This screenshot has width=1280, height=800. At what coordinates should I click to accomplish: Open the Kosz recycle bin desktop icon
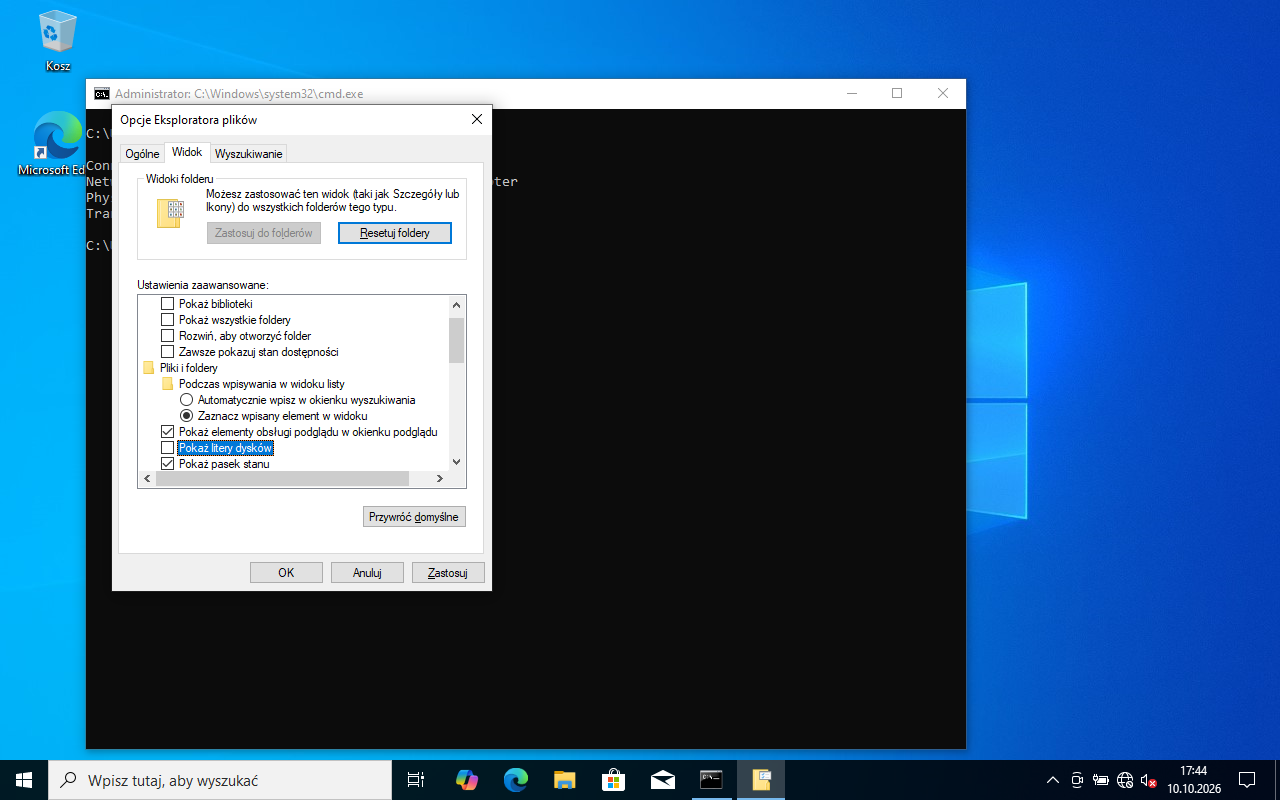tap(58, 42)
